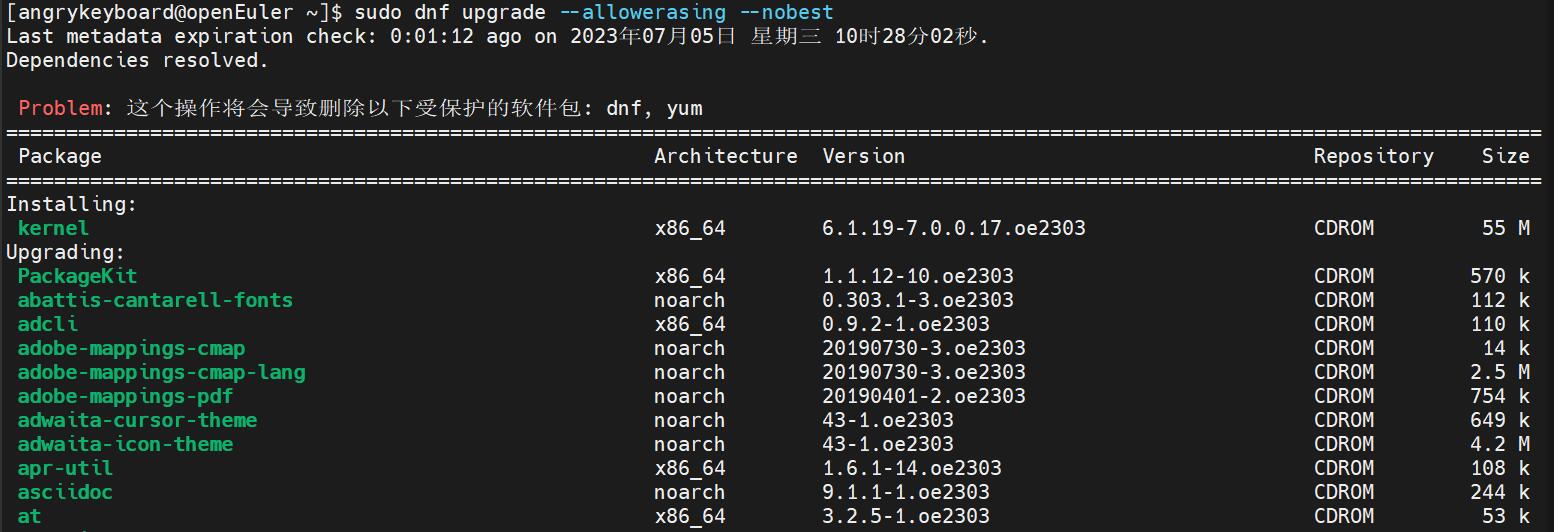Click the Version column header
The image size is (1554, 532).
863,156
